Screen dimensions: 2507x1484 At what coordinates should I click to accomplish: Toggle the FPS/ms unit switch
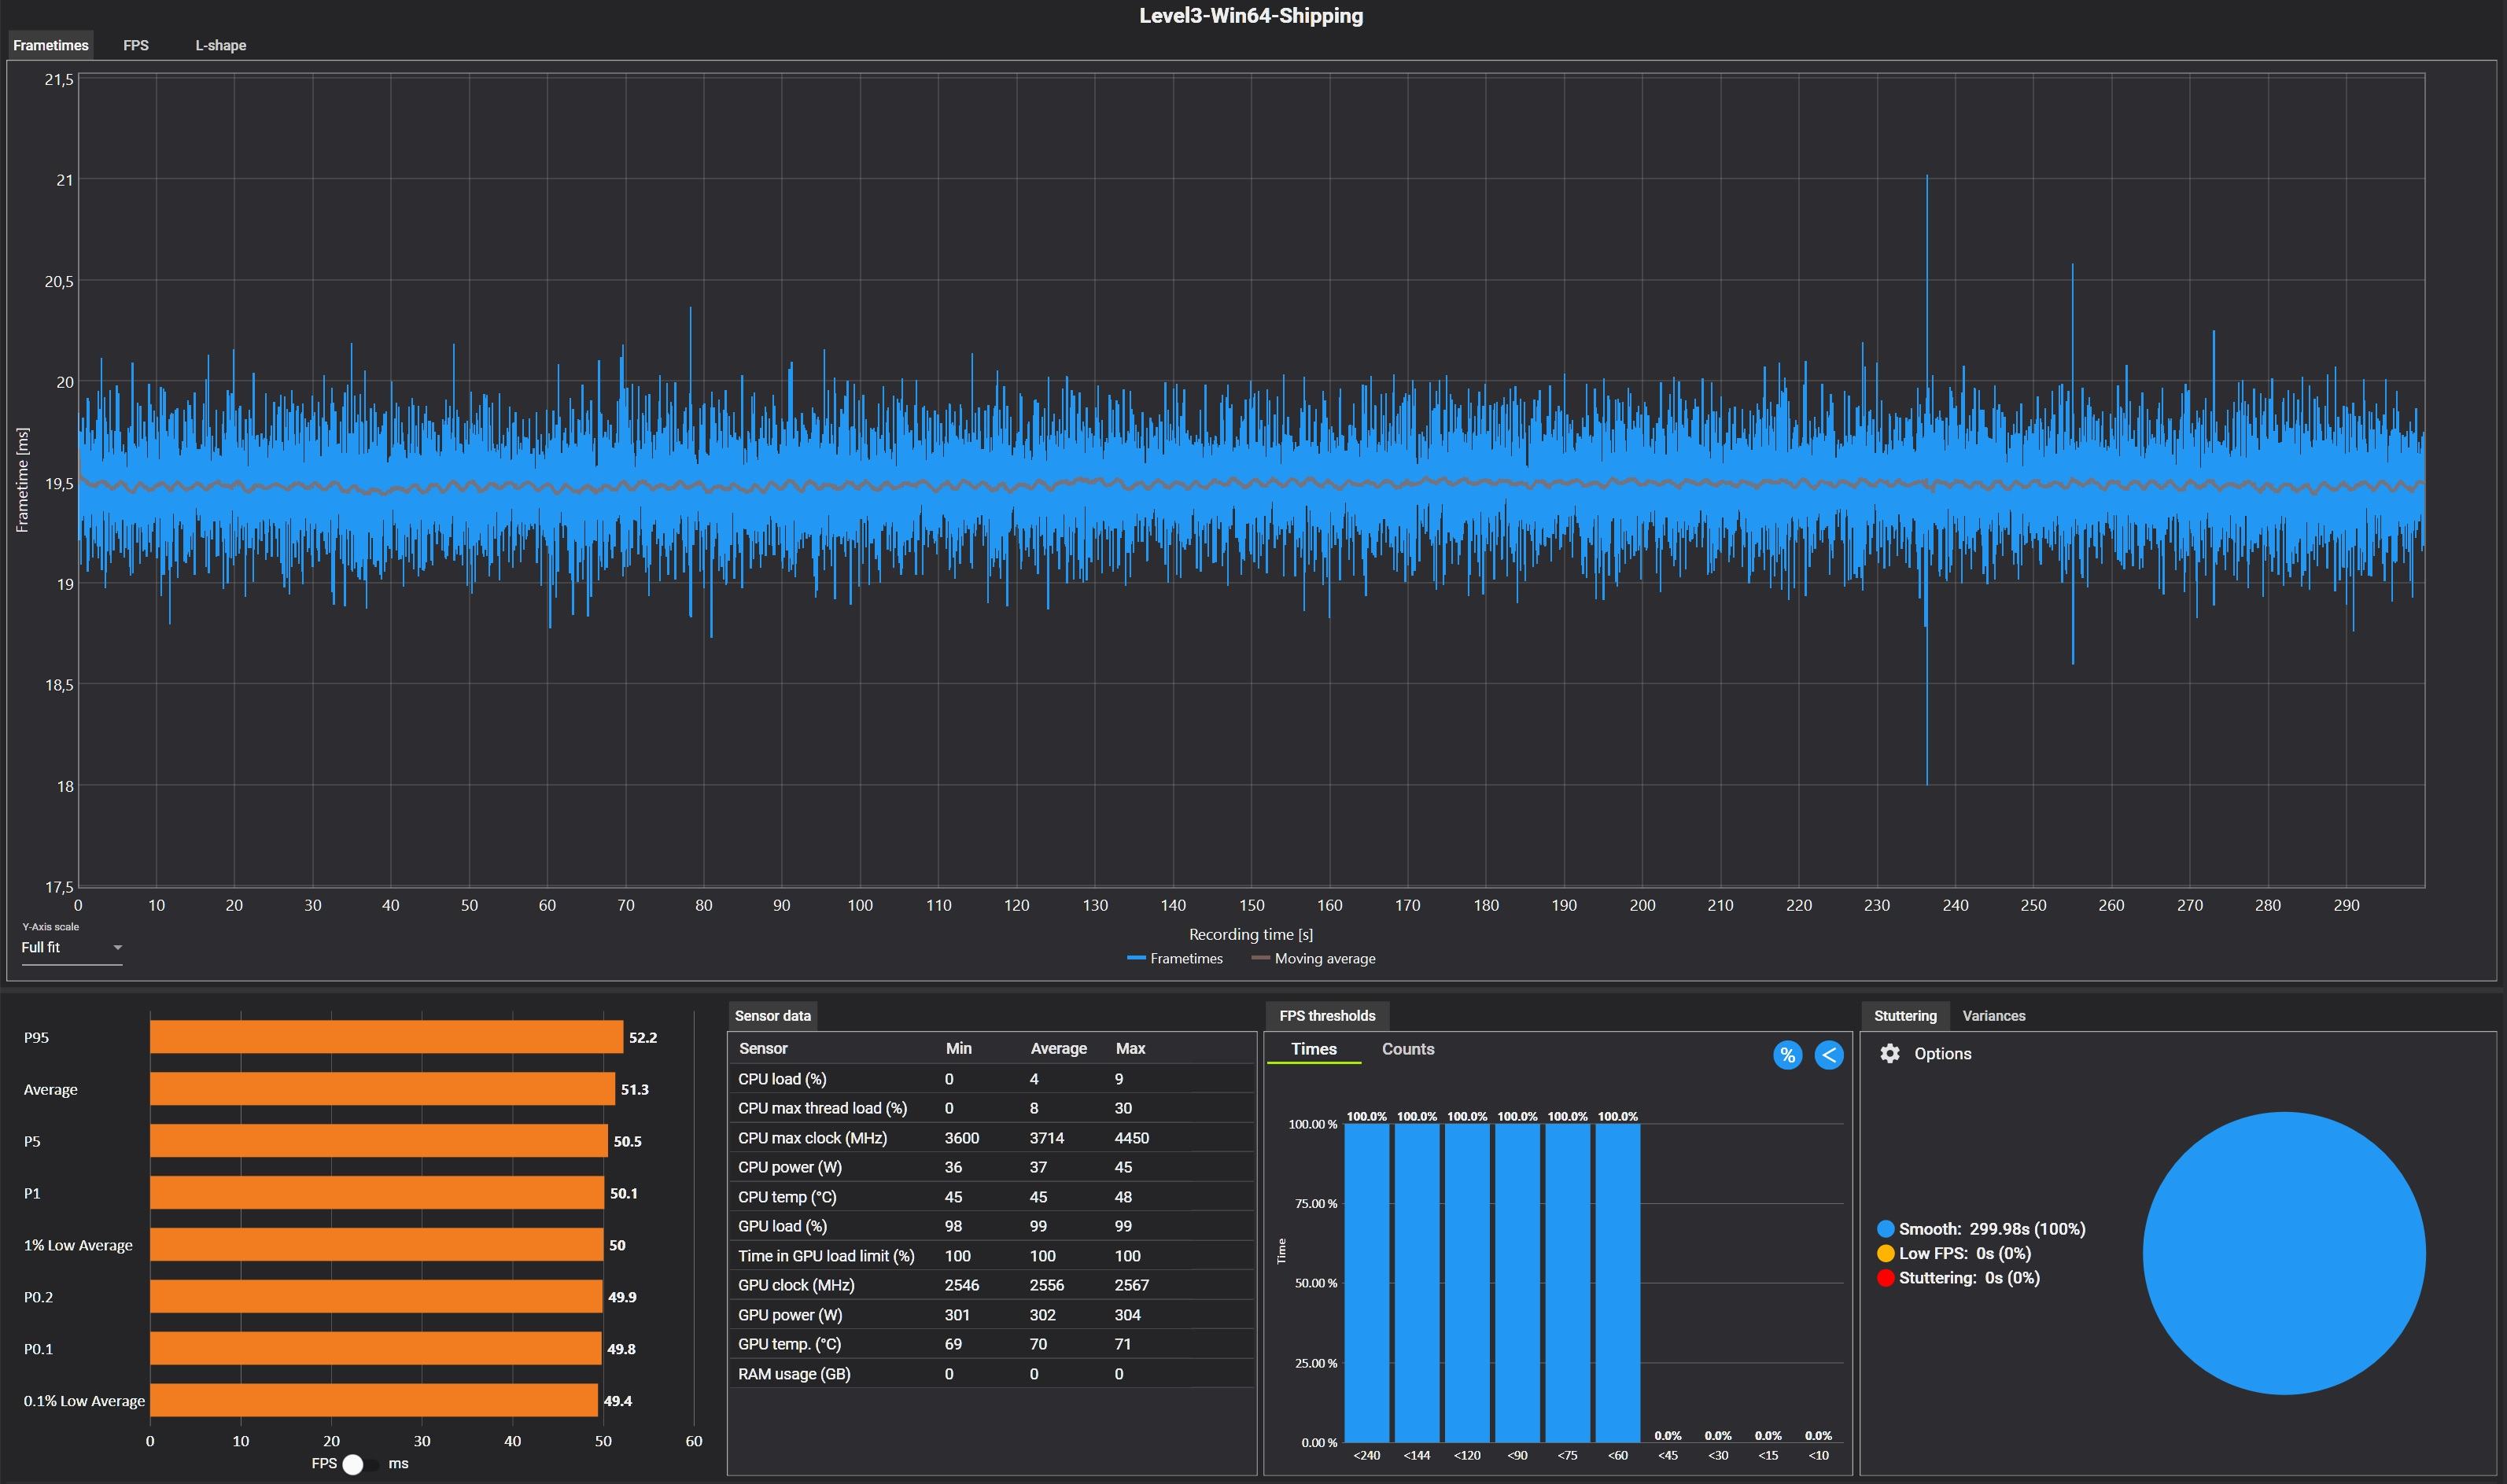[x=359, y=1464]
